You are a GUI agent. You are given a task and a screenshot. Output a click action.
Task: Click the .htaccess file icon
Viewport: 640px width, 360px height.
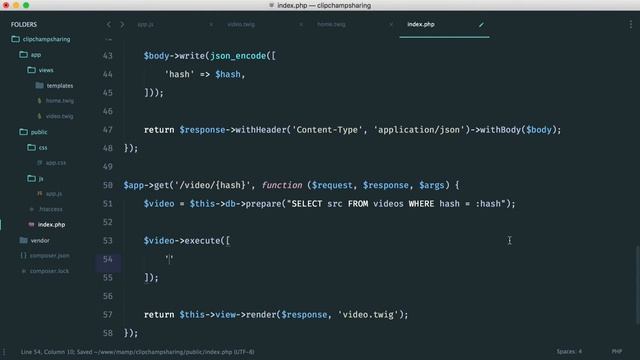point(31,209)
